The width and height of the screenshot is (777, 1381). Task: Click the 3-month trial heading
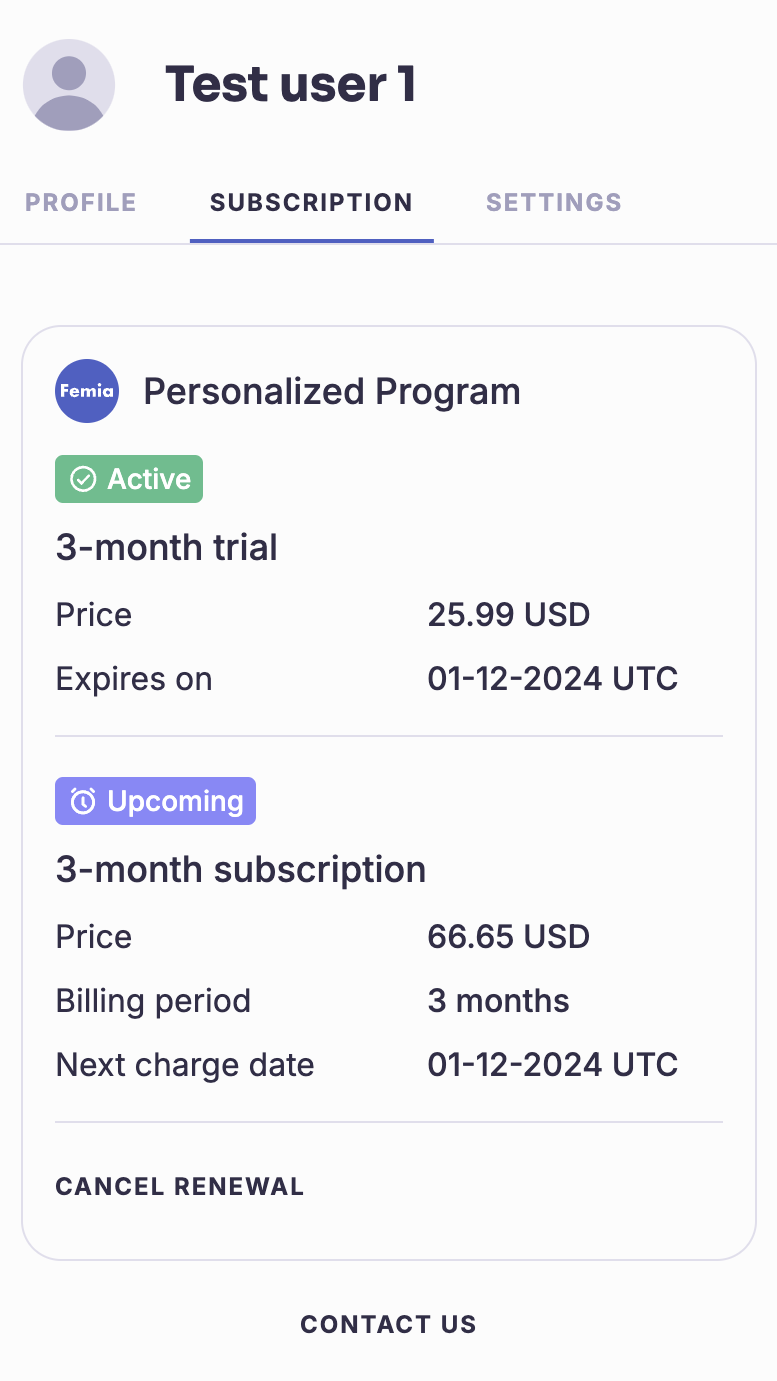(x=167, y=548)
